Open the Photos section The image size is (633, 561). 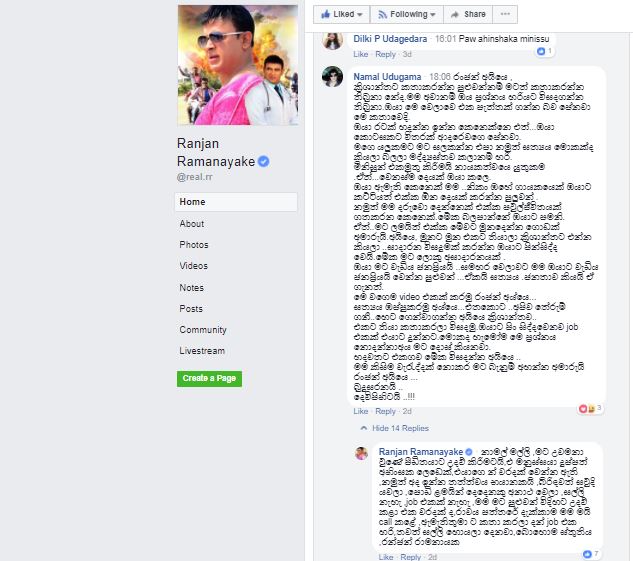coord(194,245)
